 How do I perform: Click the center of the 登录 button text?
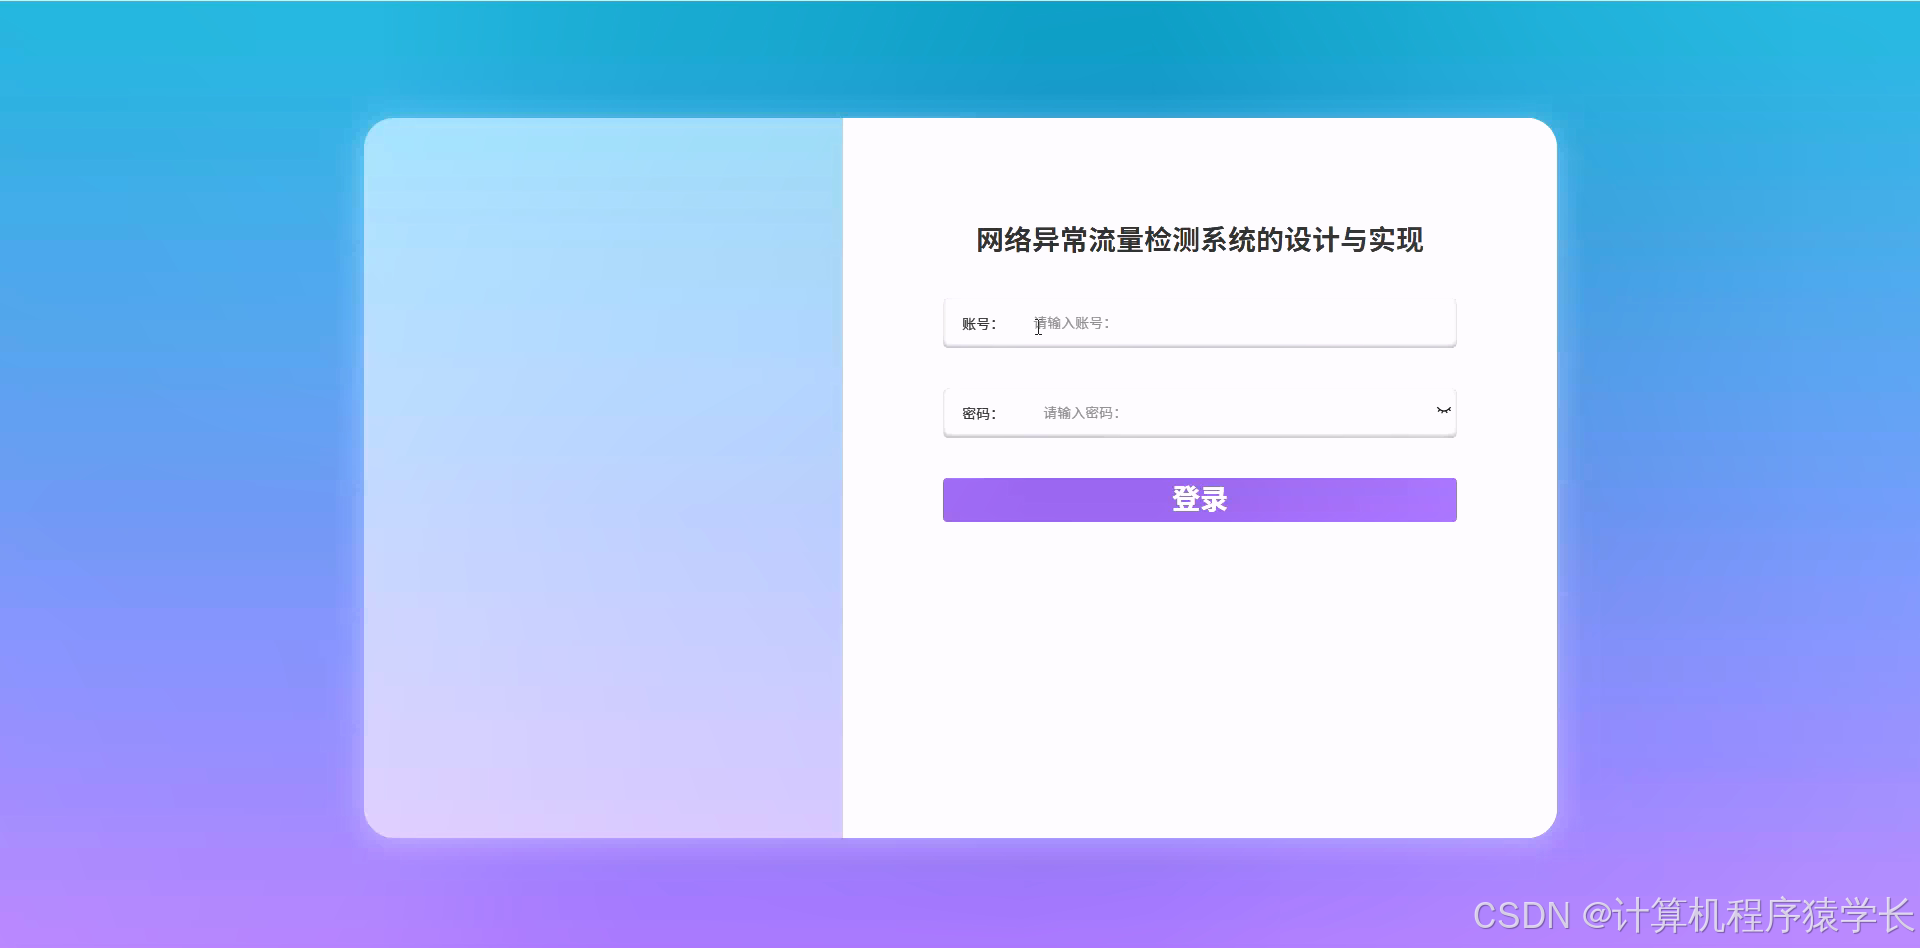pyautogui.click(x=1199, y=499)
